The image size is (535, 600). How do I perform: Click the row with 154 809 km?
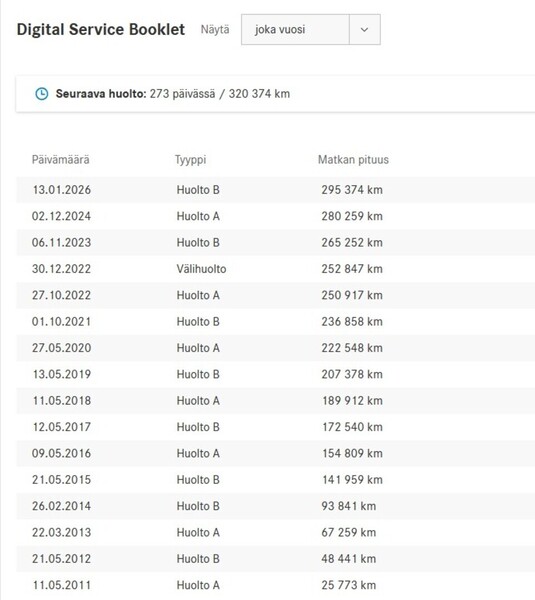pyautogui.click(x=276, y=453)
